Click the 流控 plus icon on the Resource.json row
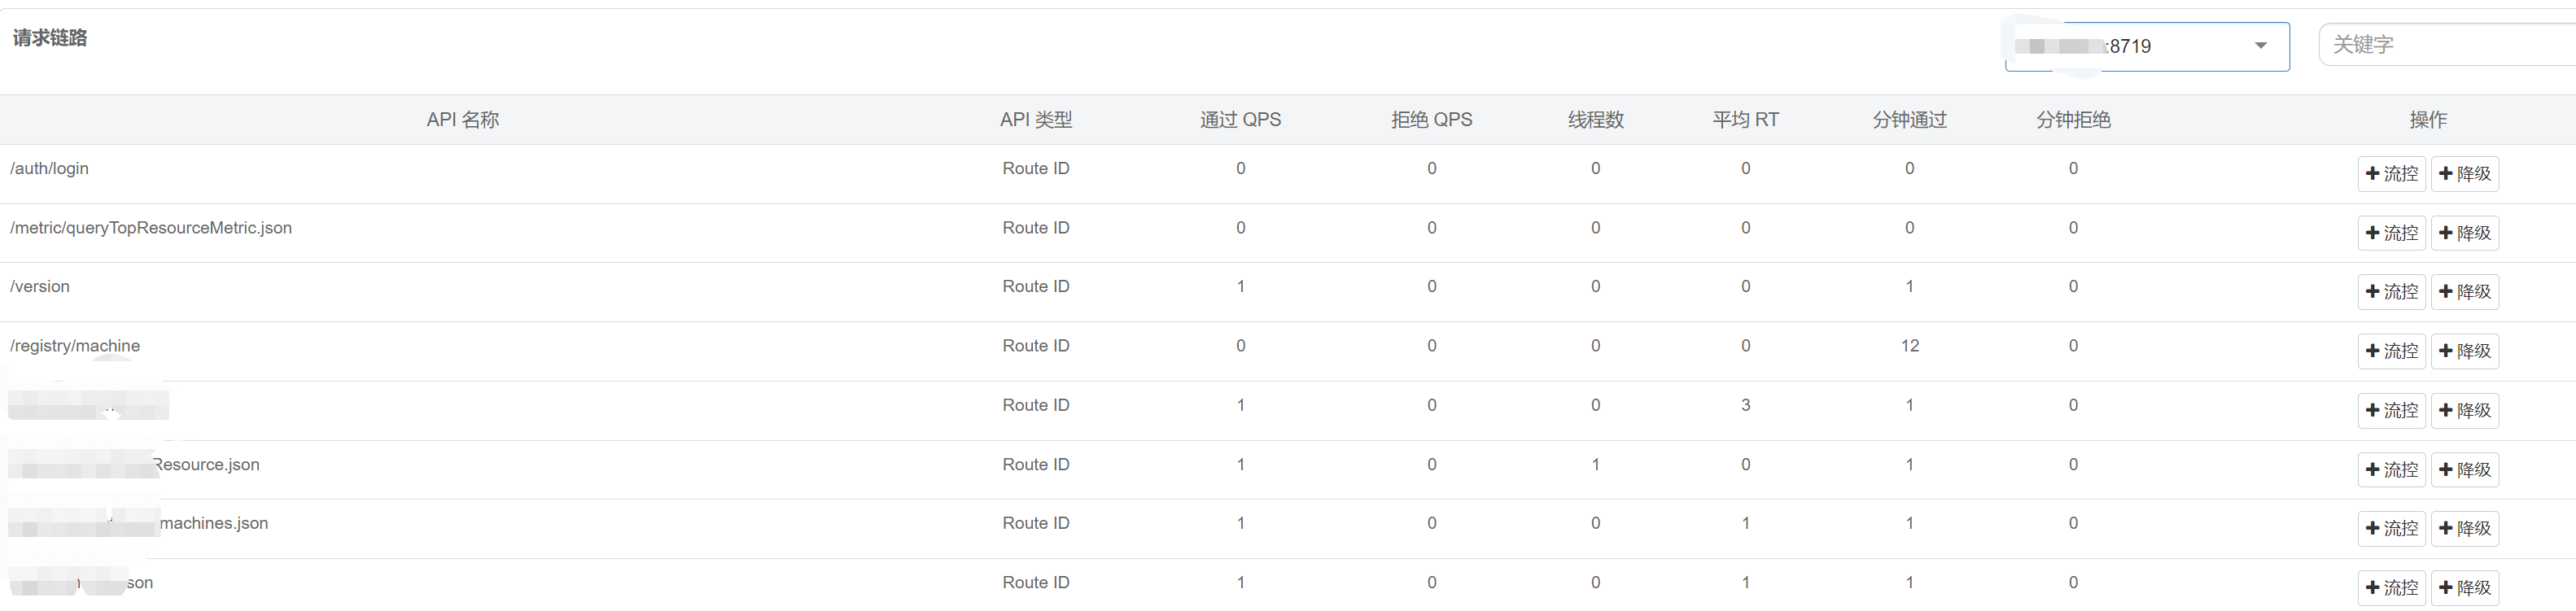The image size is (2576, 611). [2391, 469]
